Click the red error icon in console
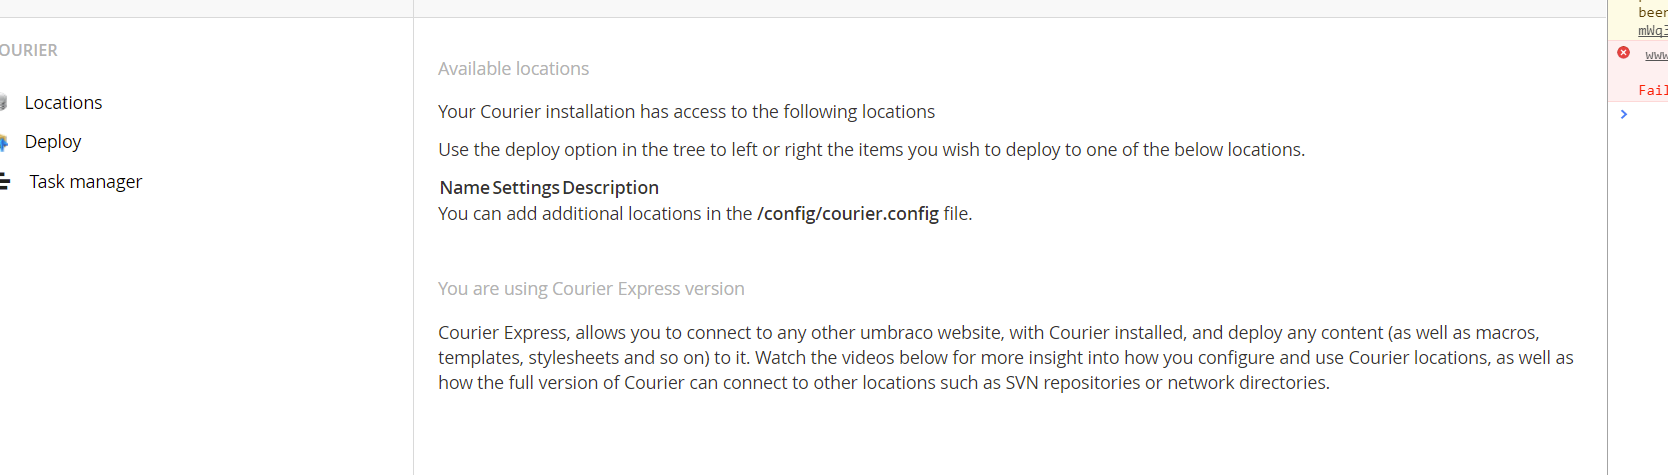1668x475 pixels. tap(1623, 52)
